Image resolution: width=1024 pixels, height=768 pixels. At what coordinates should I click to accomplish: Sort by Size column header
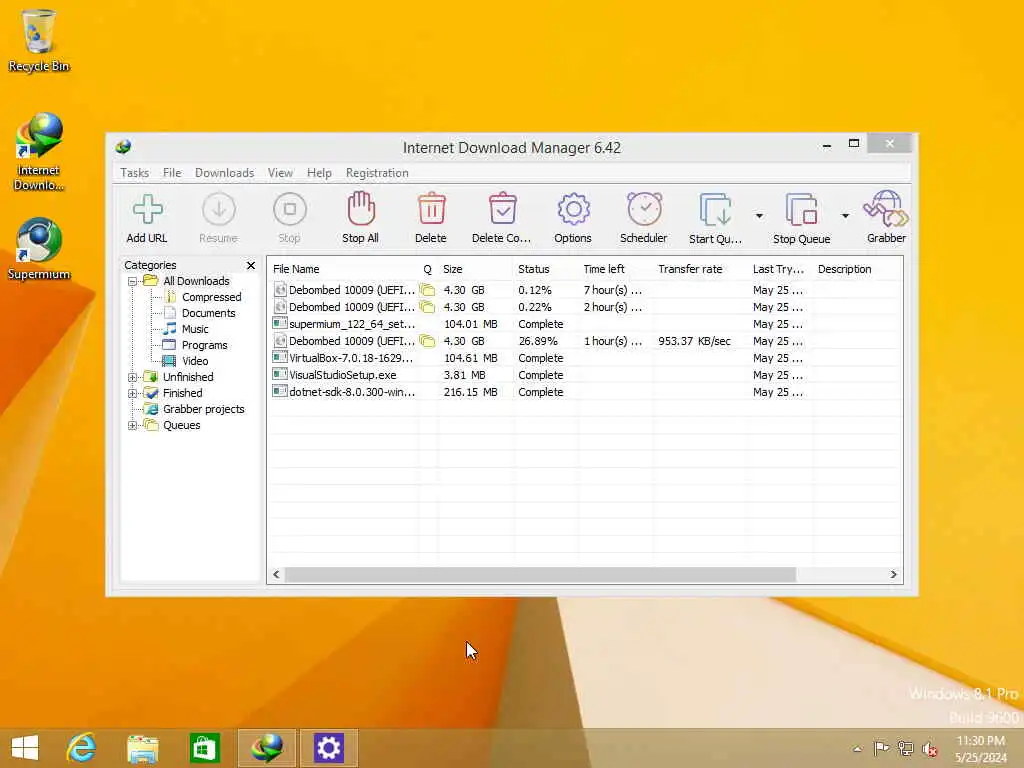pyautogui.click(x=475, y=269)
